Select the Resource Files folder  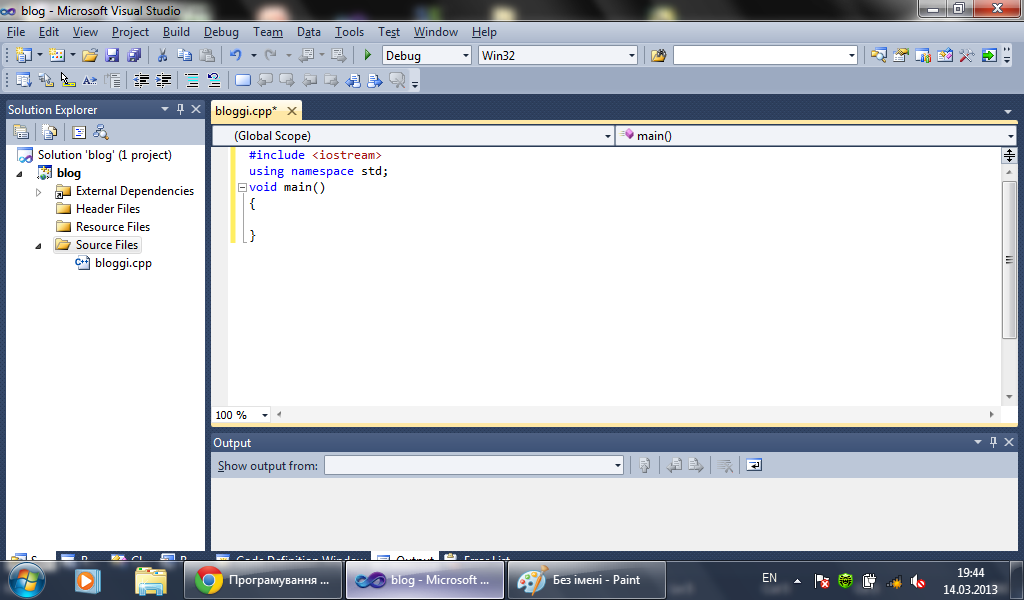point(112,227)
